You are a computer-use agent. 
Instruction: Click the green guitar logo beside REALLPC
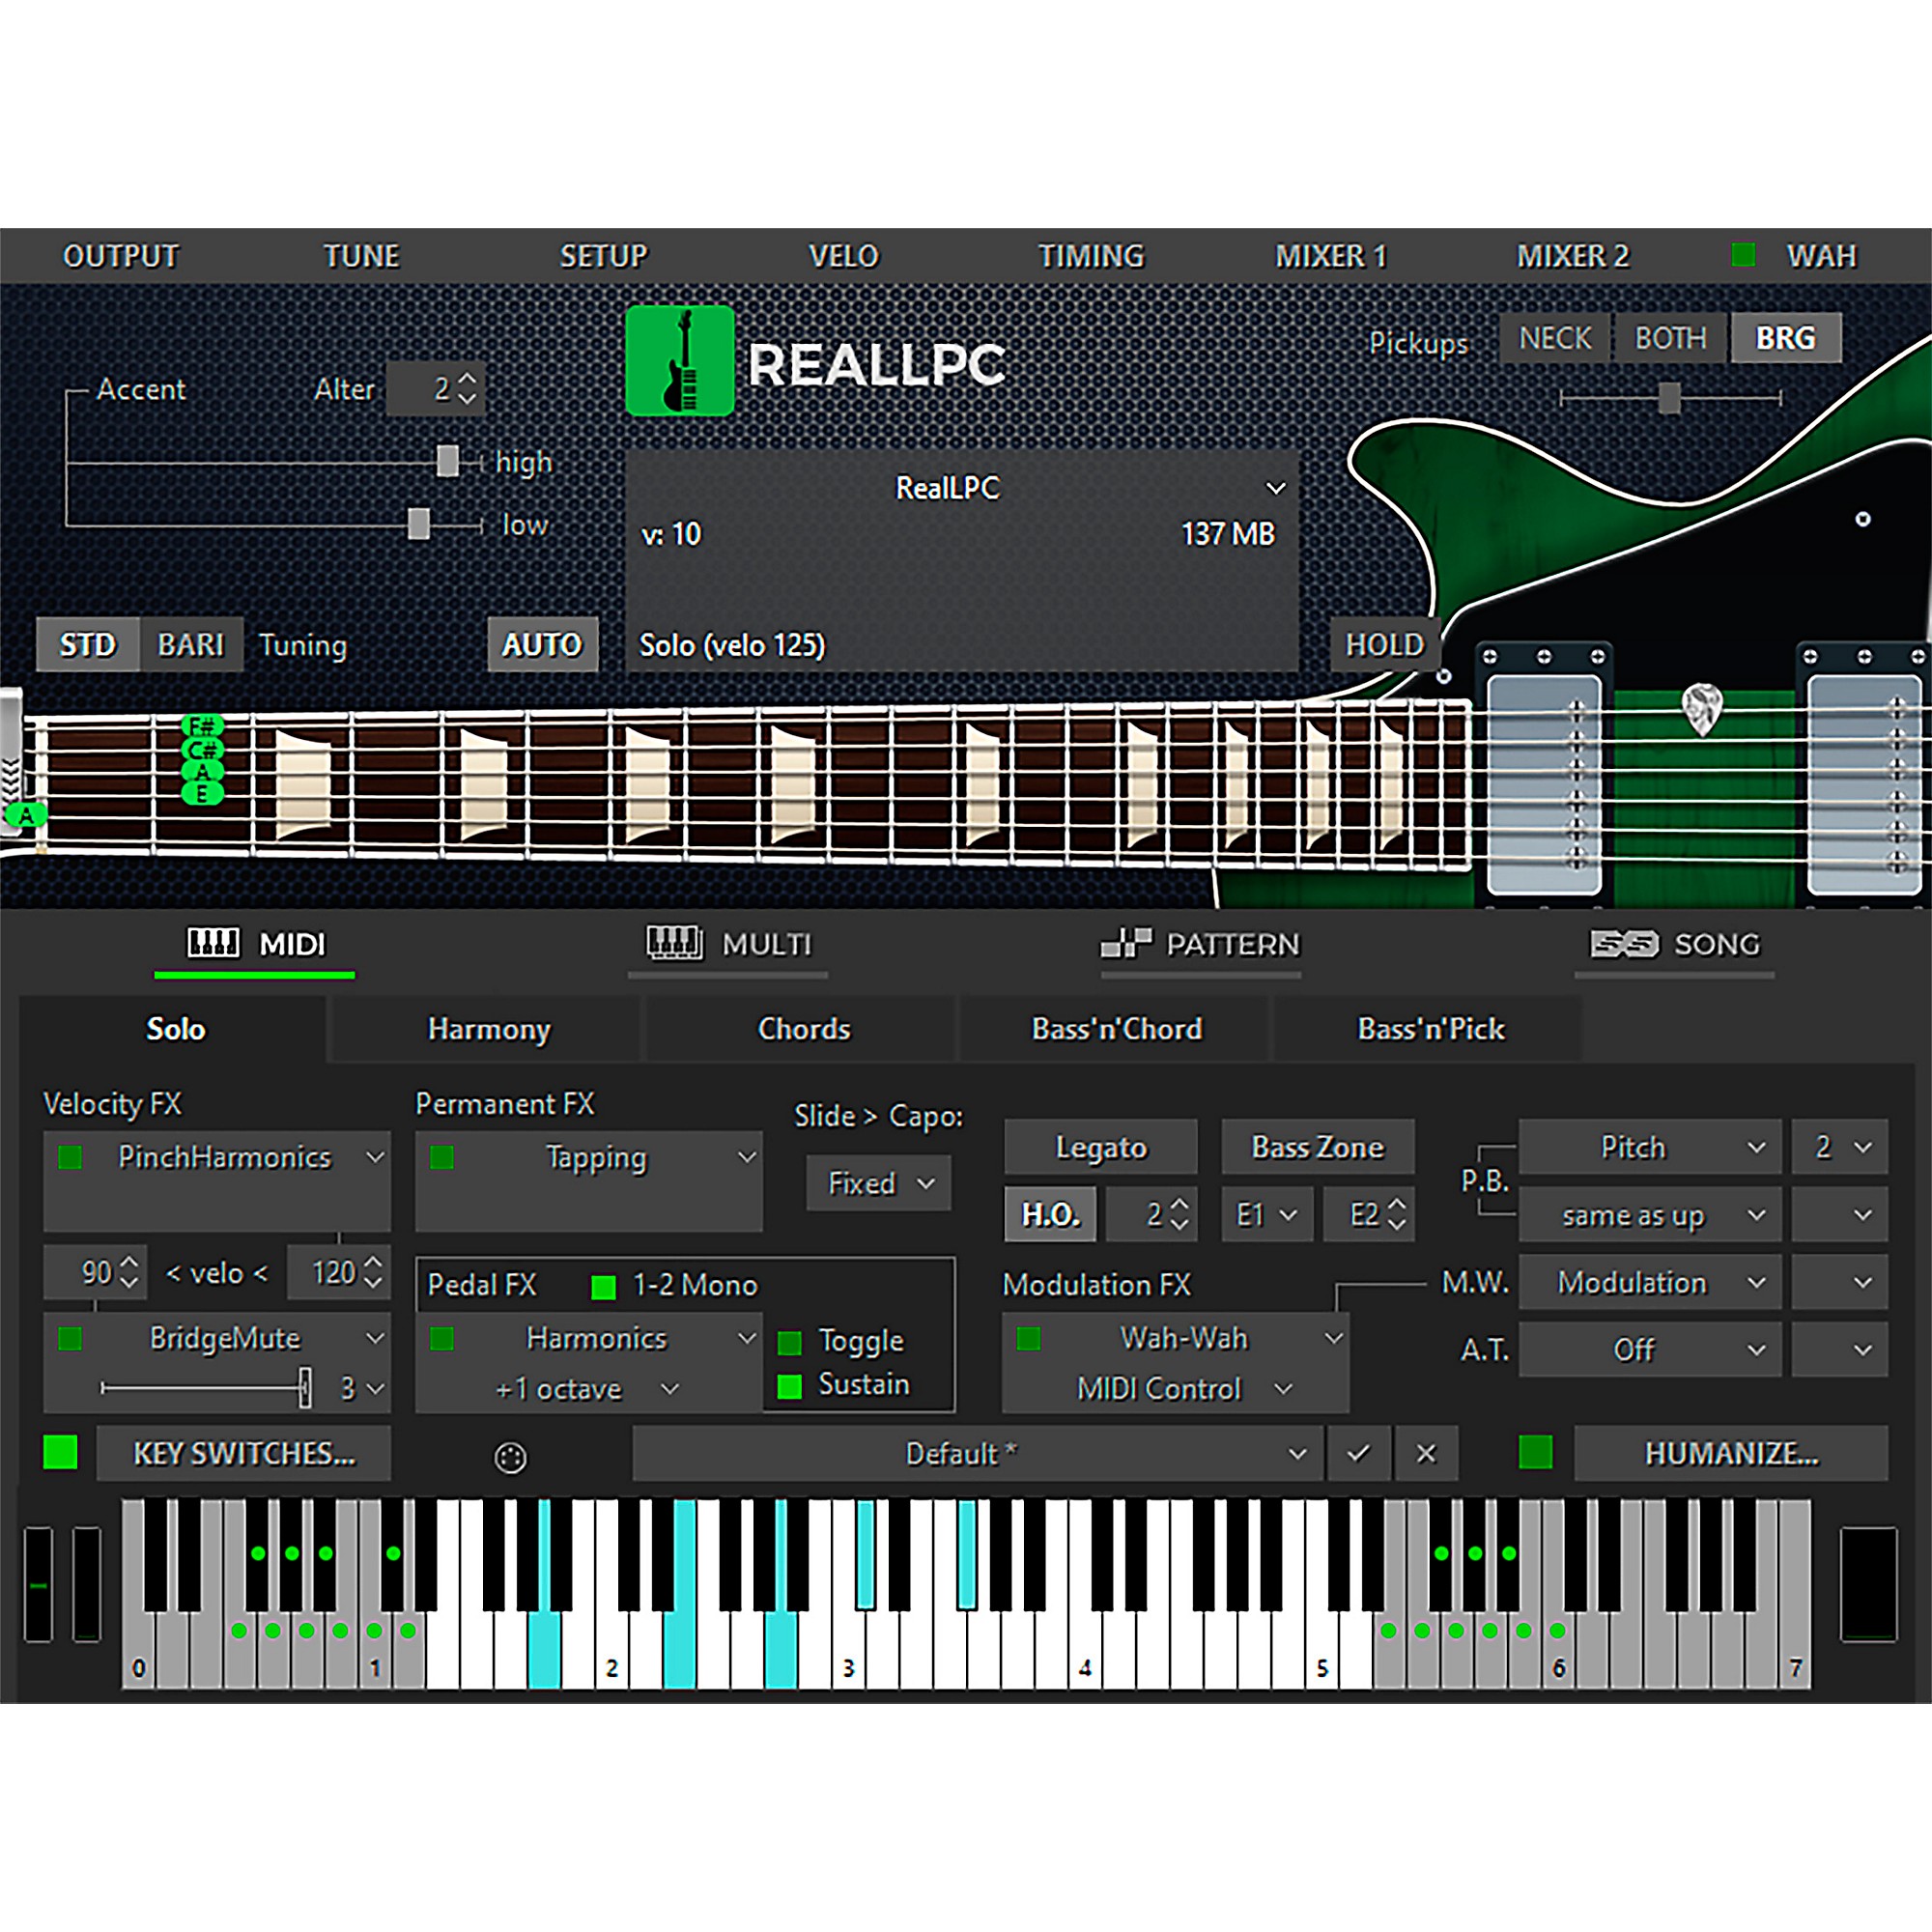681,361
